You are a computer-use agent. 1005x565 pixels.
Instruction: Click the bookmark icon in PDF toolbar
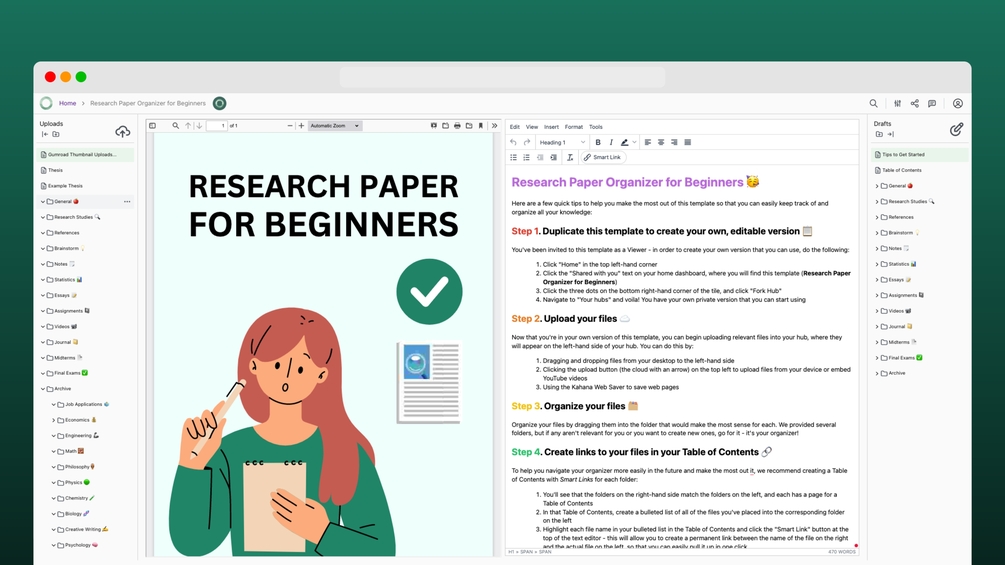coord(481,126)
